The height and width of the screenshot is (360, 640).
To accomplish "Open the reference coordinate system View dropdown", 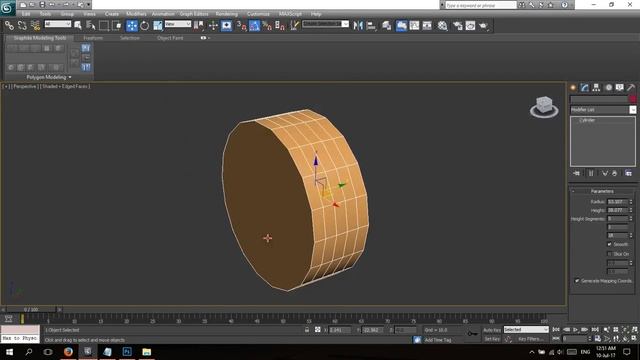I will pyautogui.click(x=178, y=24).
